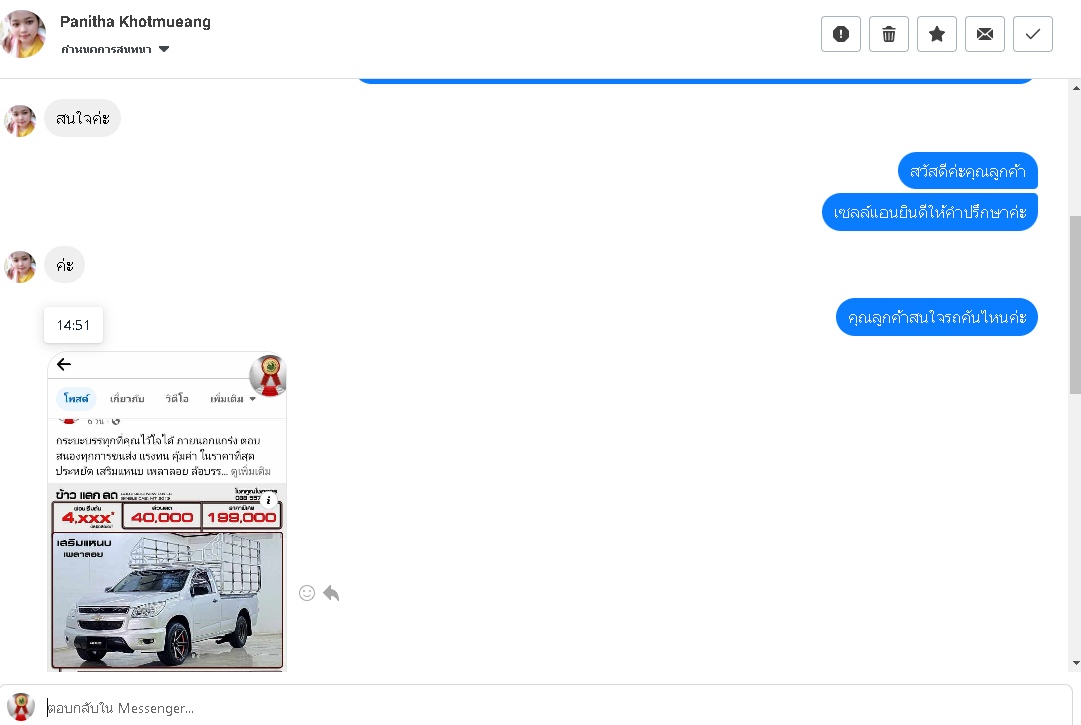Click the chat scrollbar thumb
Image resolution: width=1081 pixels, height=725 pixels.
pyautogui.click(x=1075, y=305)
